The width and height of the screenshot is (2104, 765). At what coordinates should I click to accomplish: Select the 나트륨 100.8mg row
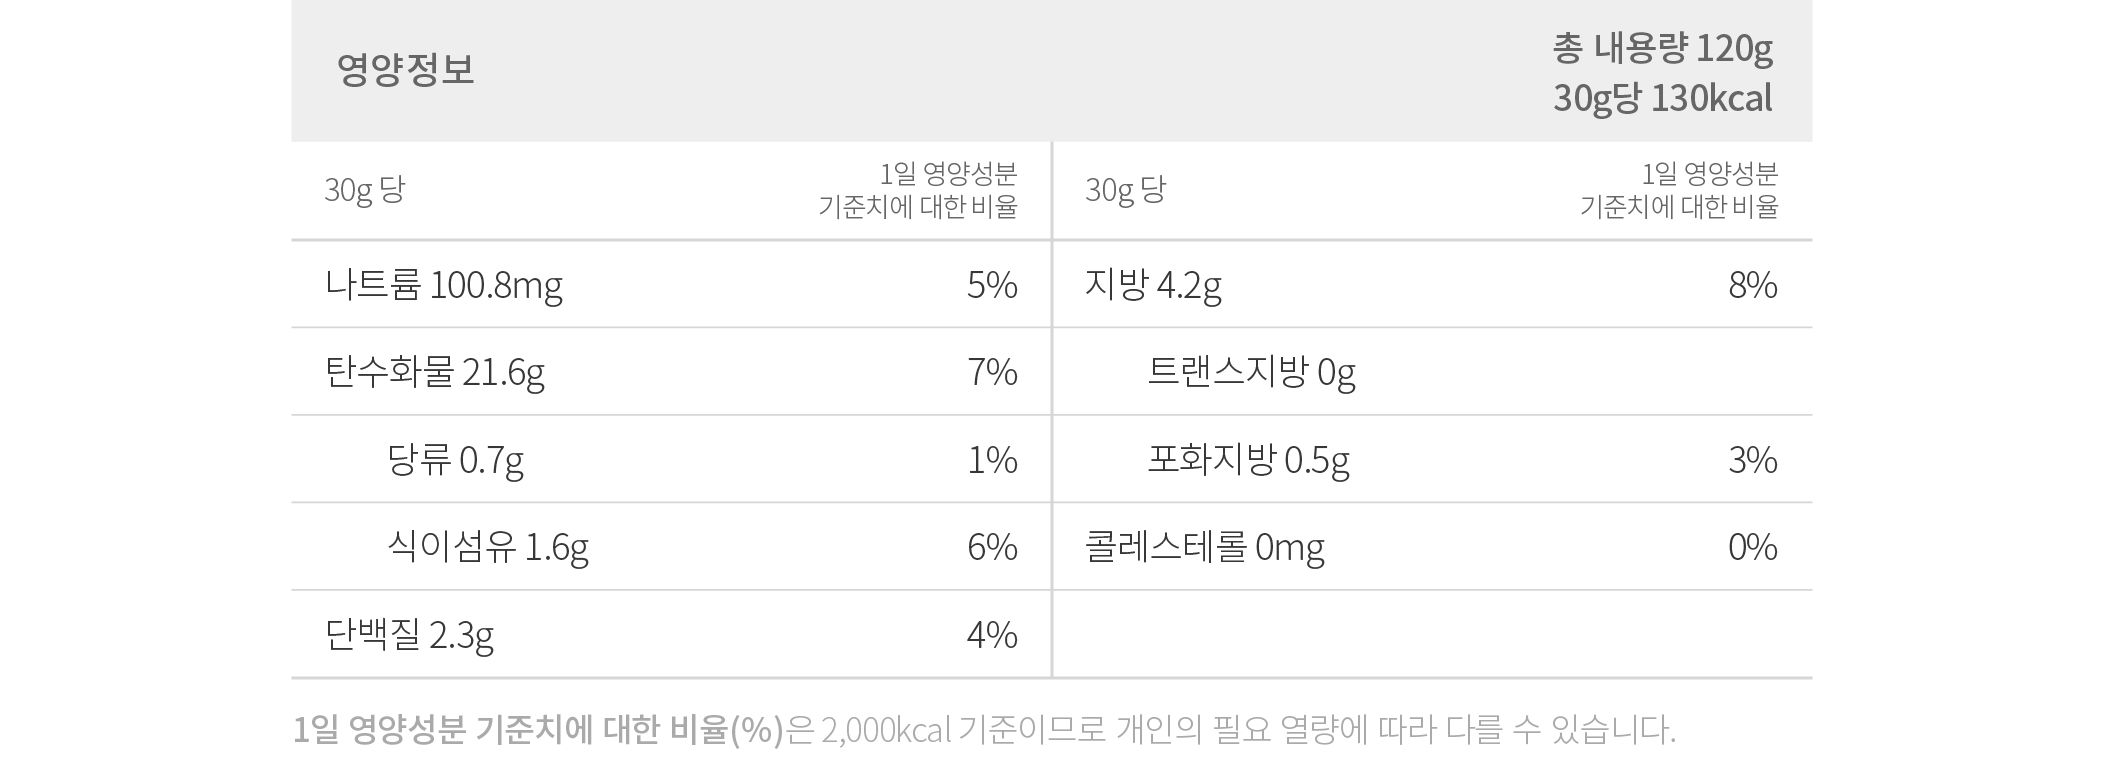coord(671,285)
